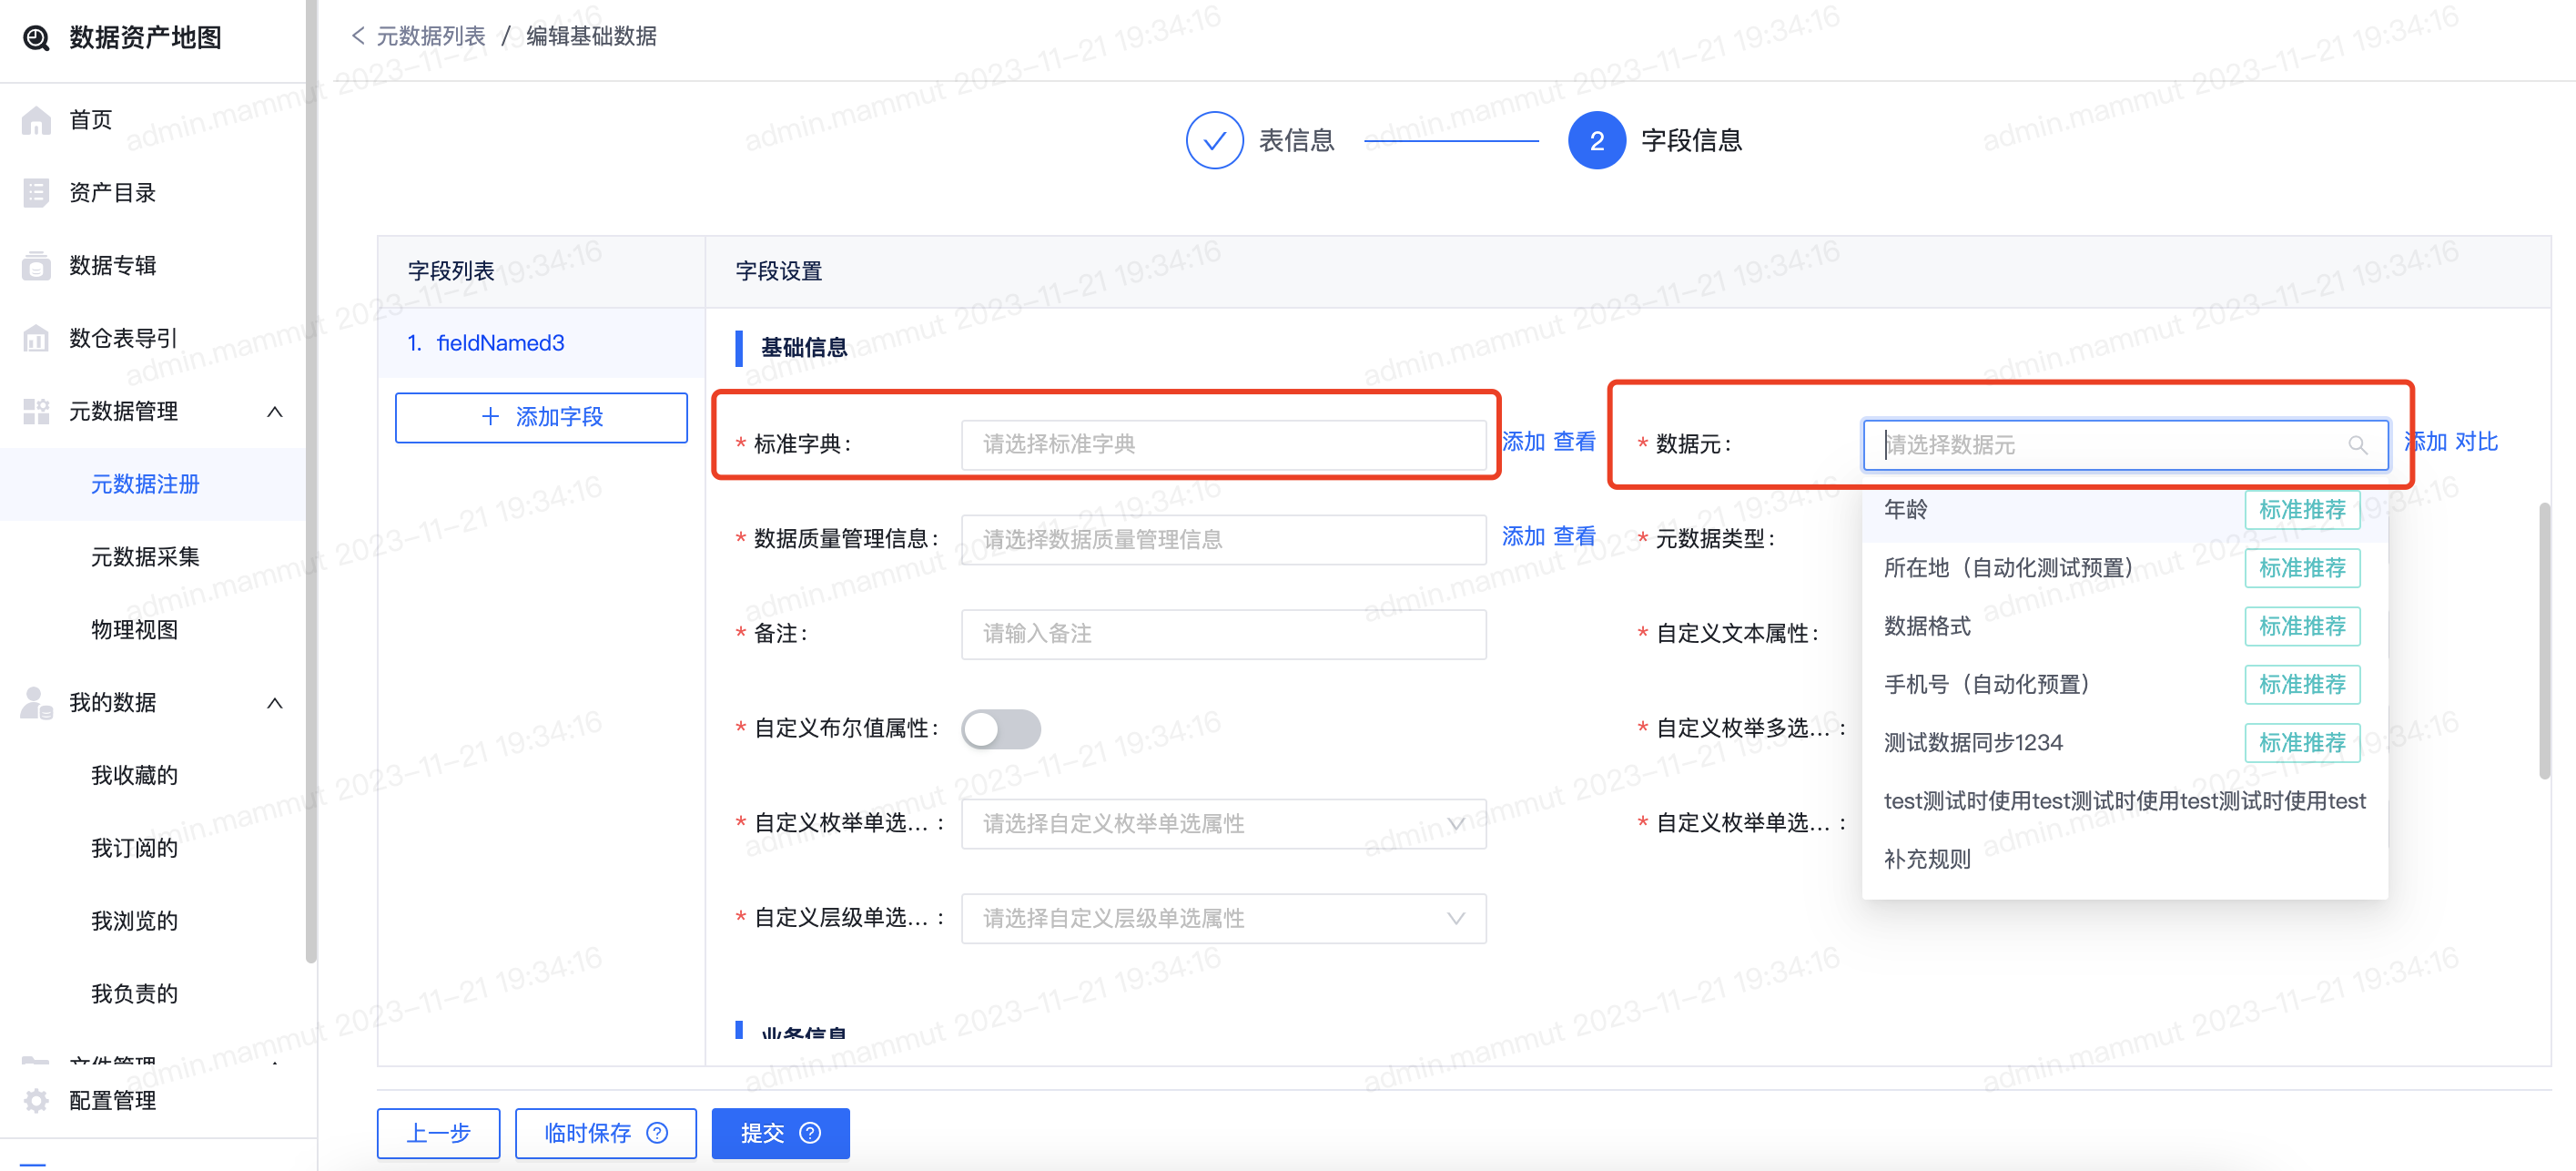Image resolution: width=2576 pixels, height=1171 pixels.
Task: Collapse the 元数据管理 menu chevron
Action: click(x=275, y=412)
